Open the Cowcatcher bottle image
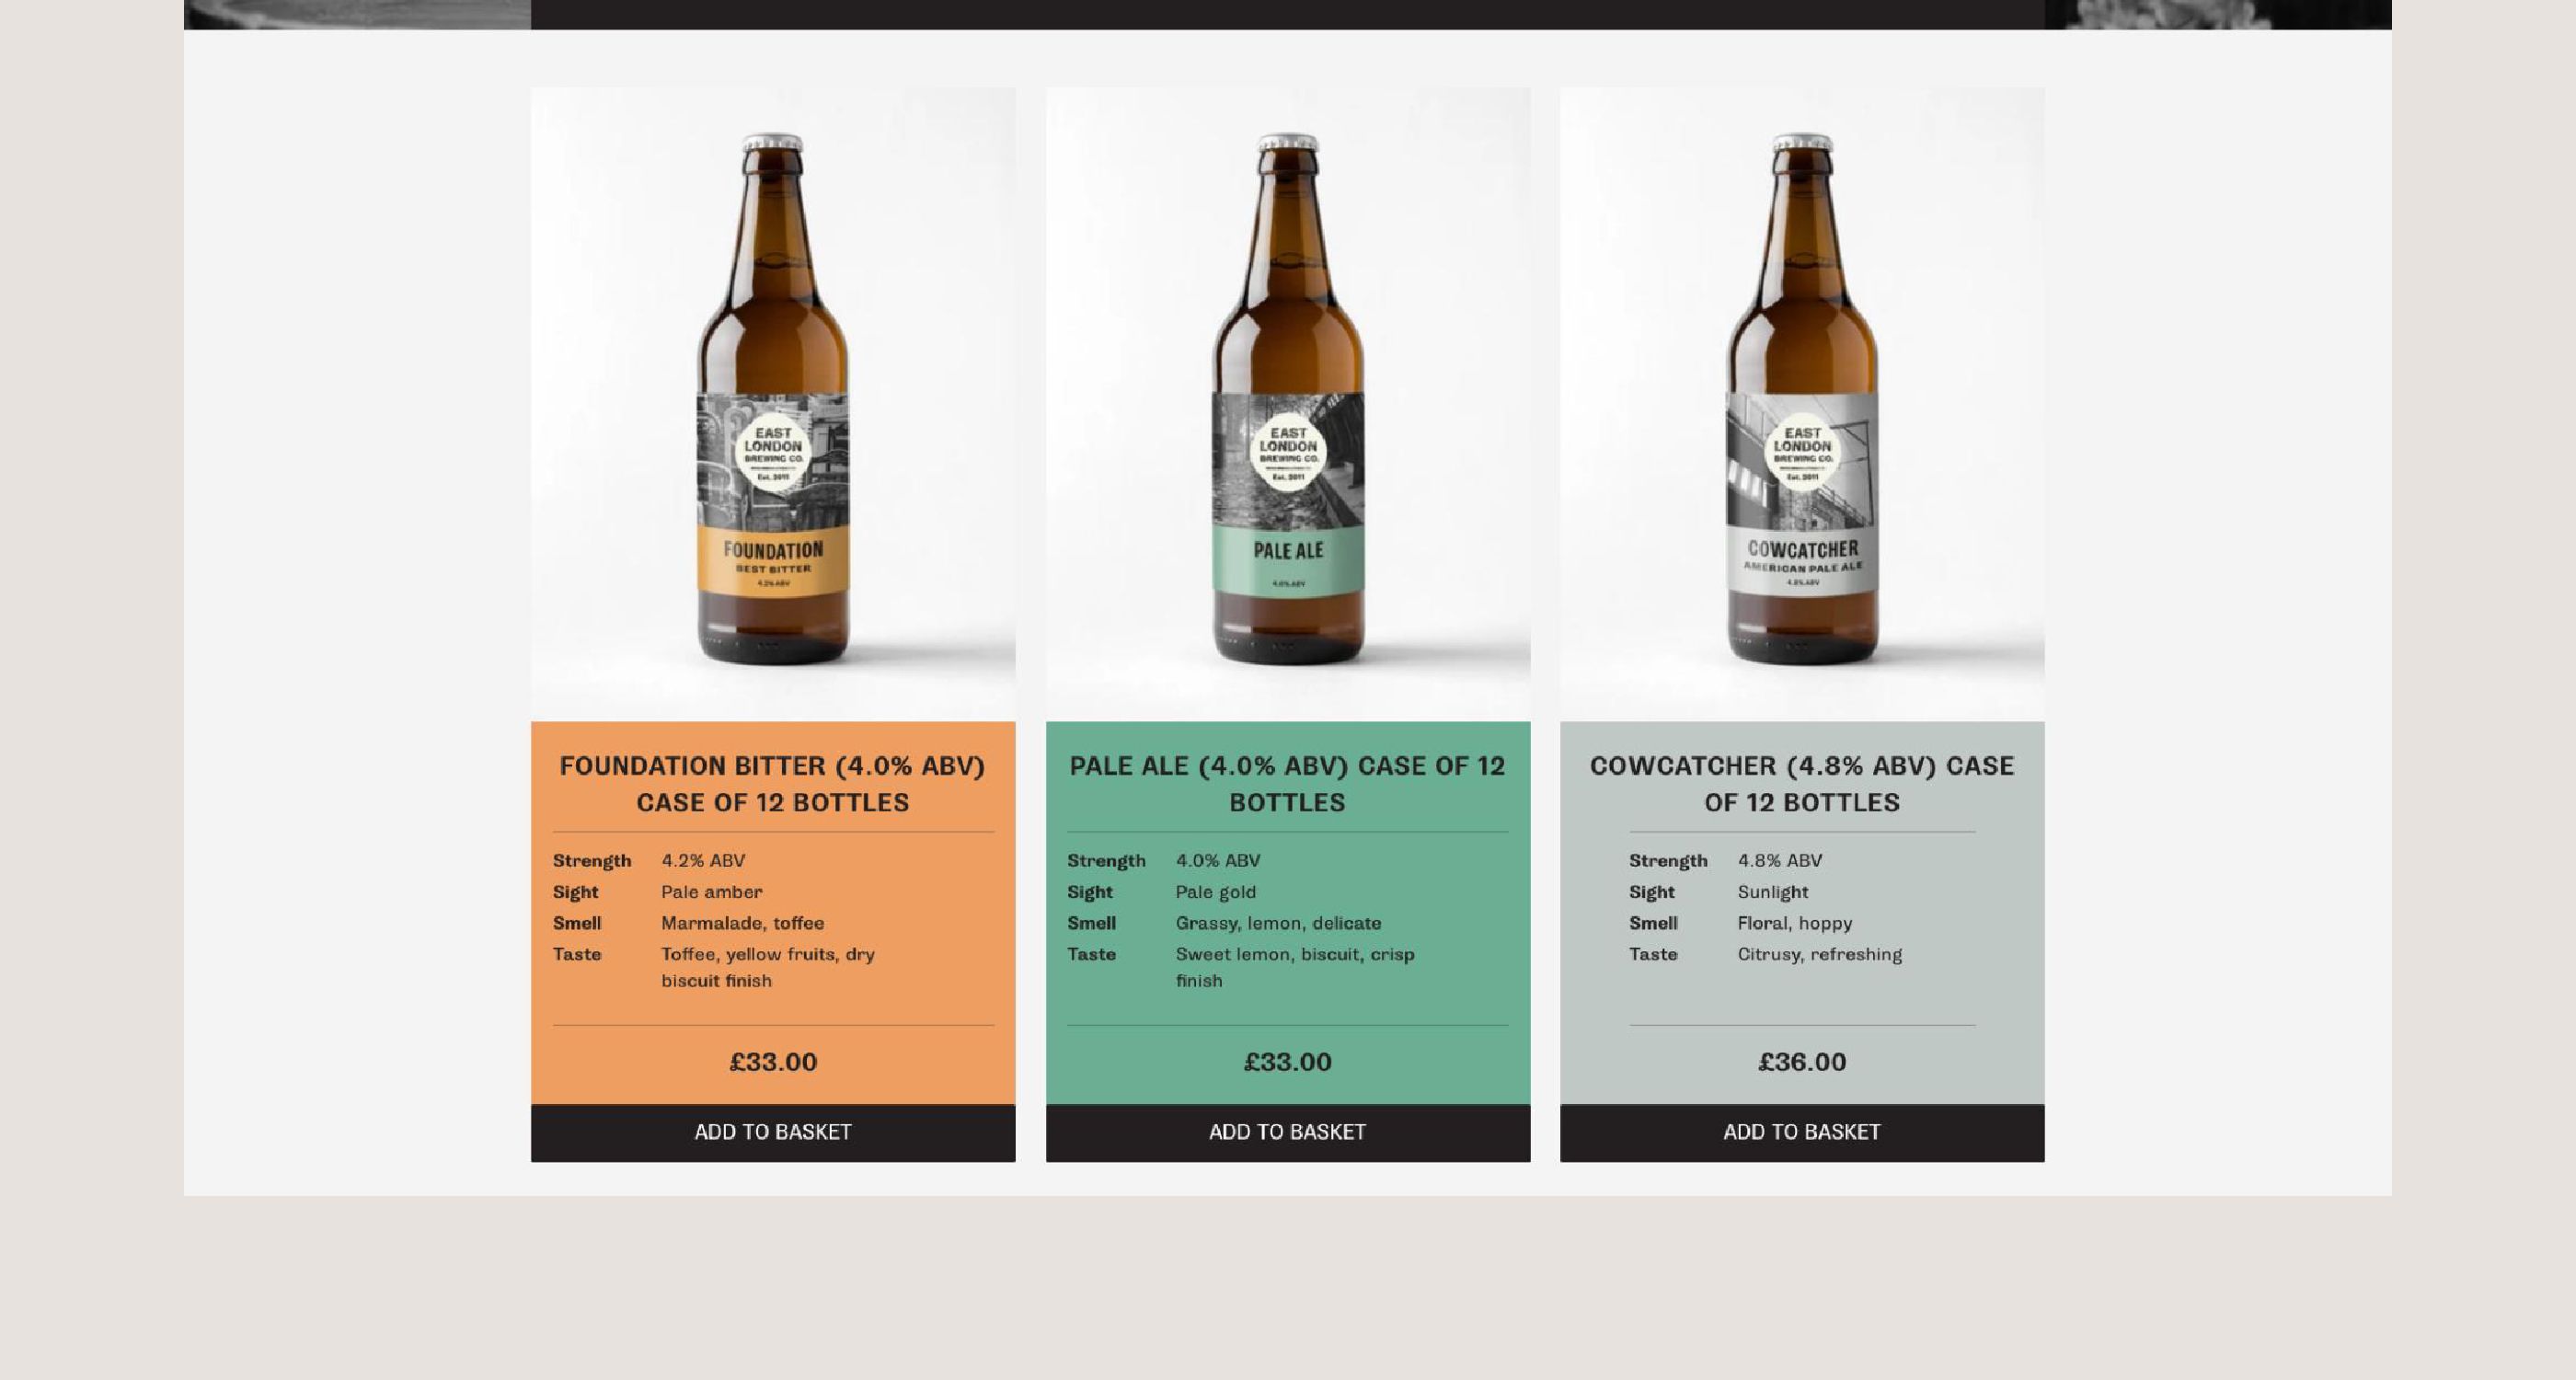This screenshot has height=1380, width=2576. [x=1802, y=404]
